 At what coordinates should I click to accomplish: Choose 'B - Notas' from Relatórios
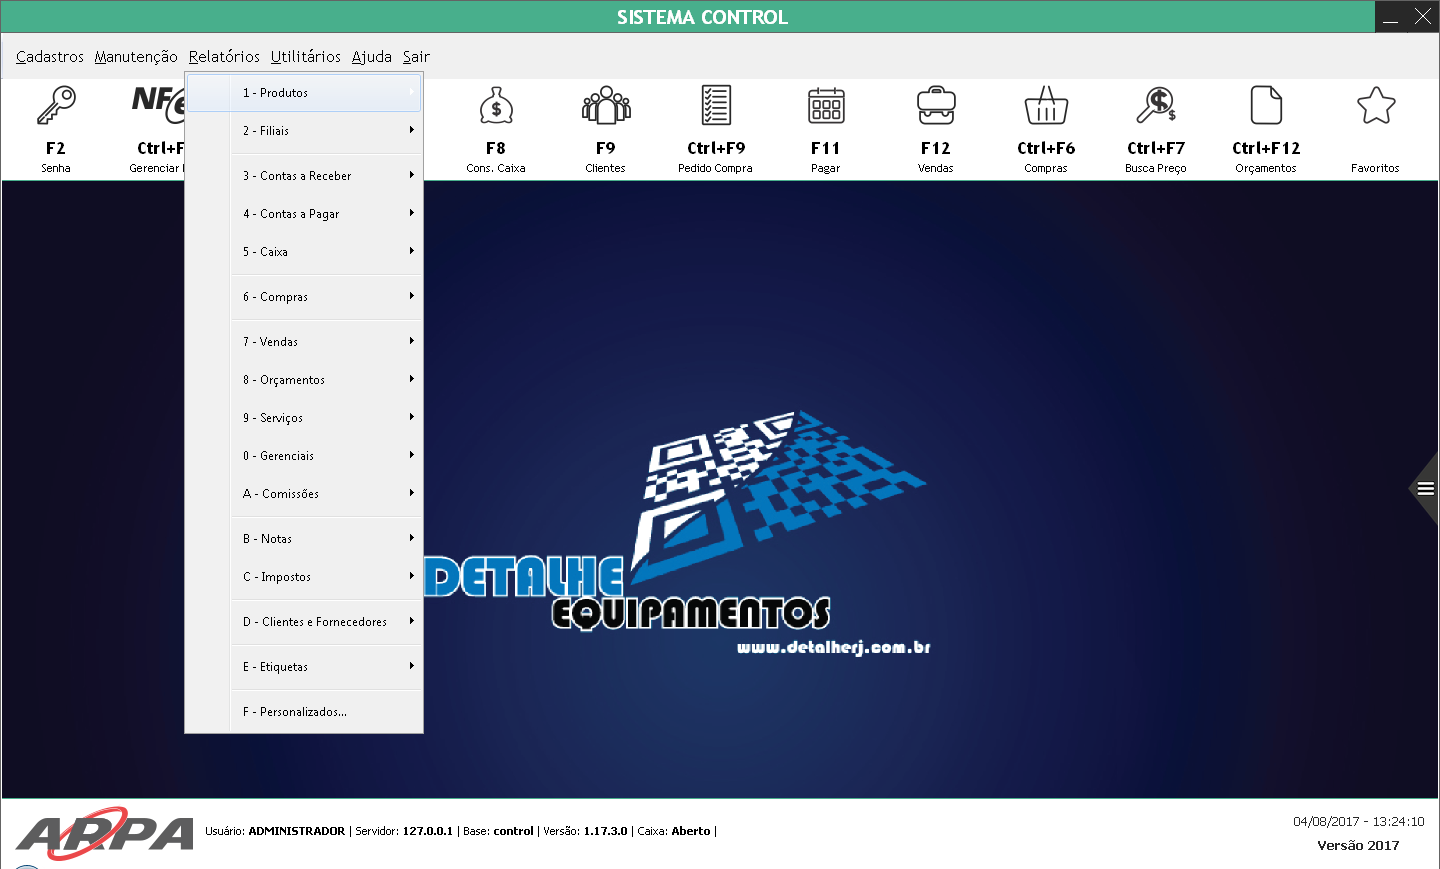pyautogui.click(x=304, y=539)
